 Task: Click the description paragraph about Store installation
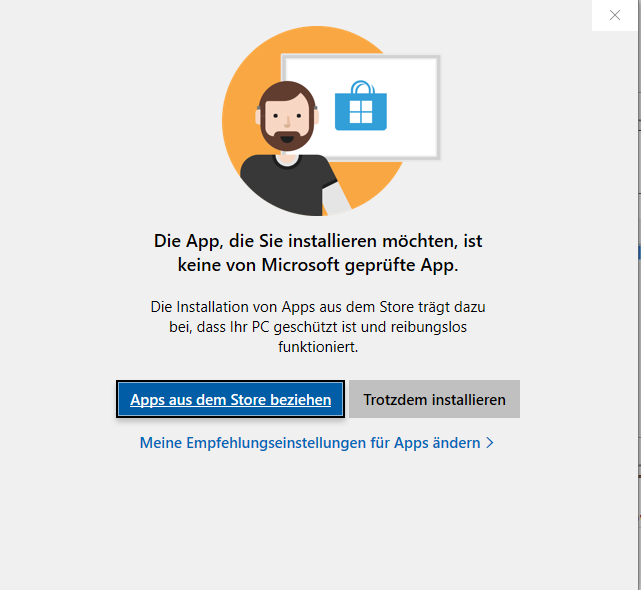click(318, 326)
